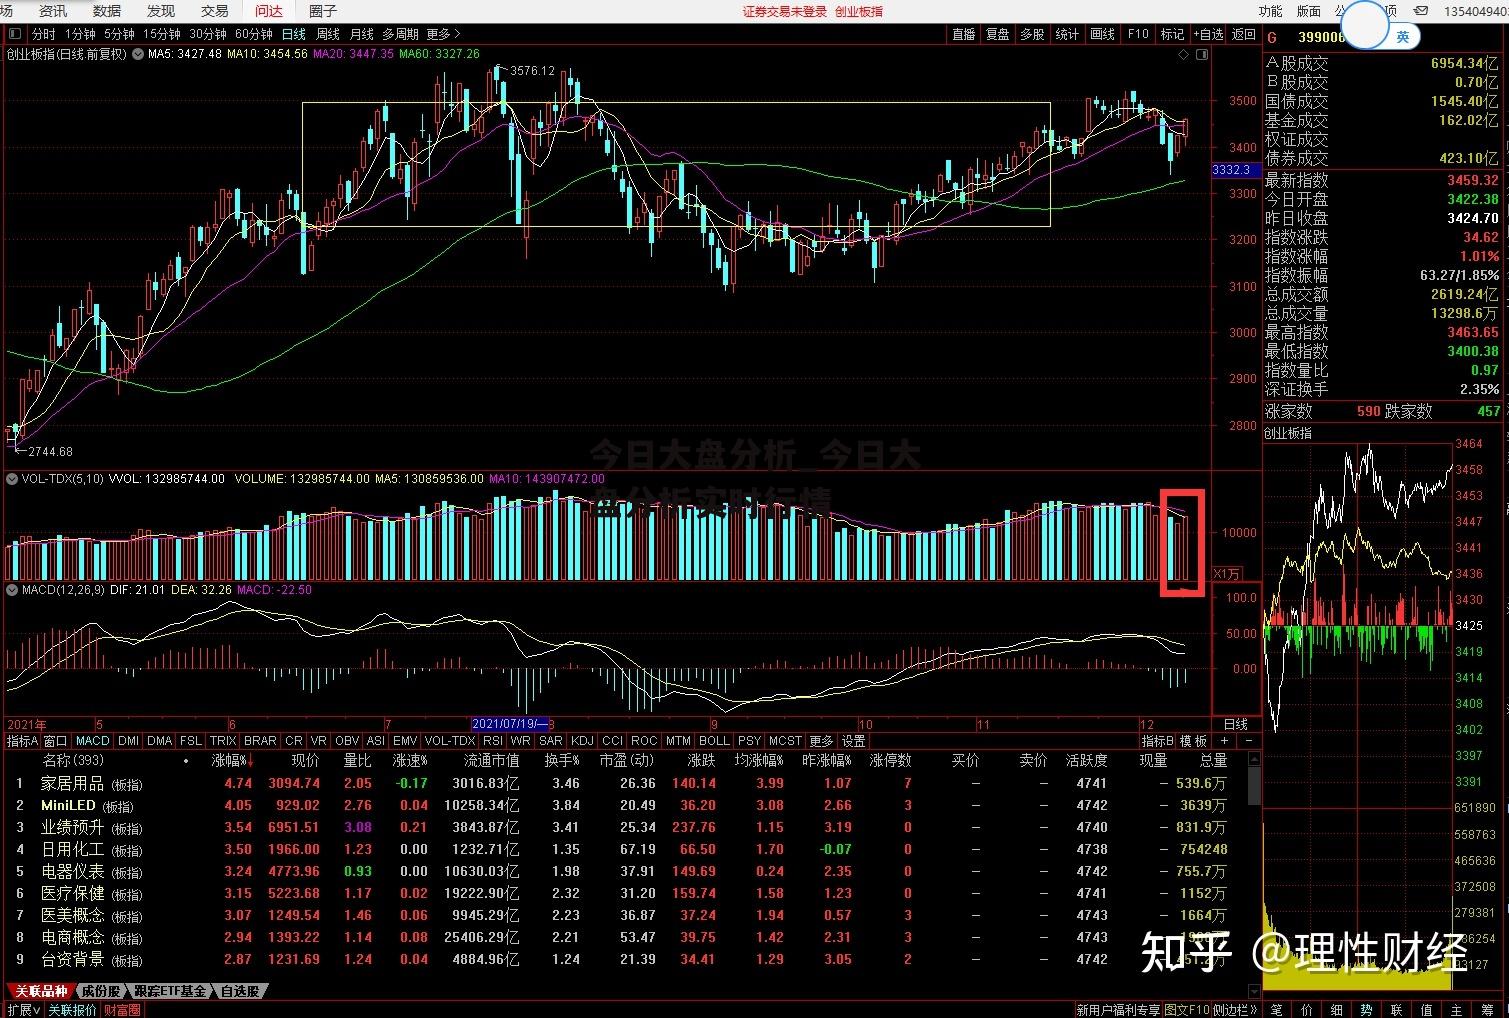Open the 日线 period selector at timeline right
The width and height of the screenshot is (1509, 1018).
tap(1236, 724)
